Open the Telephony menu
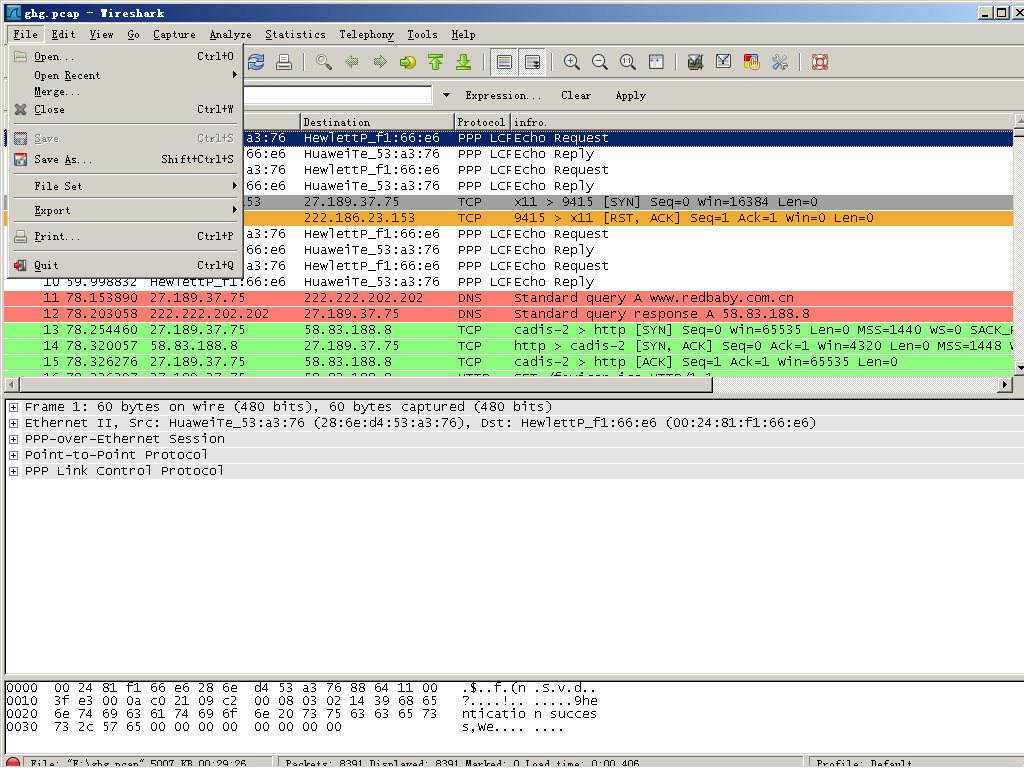Screen dimensions: 1024x768 tap(366, 35)
